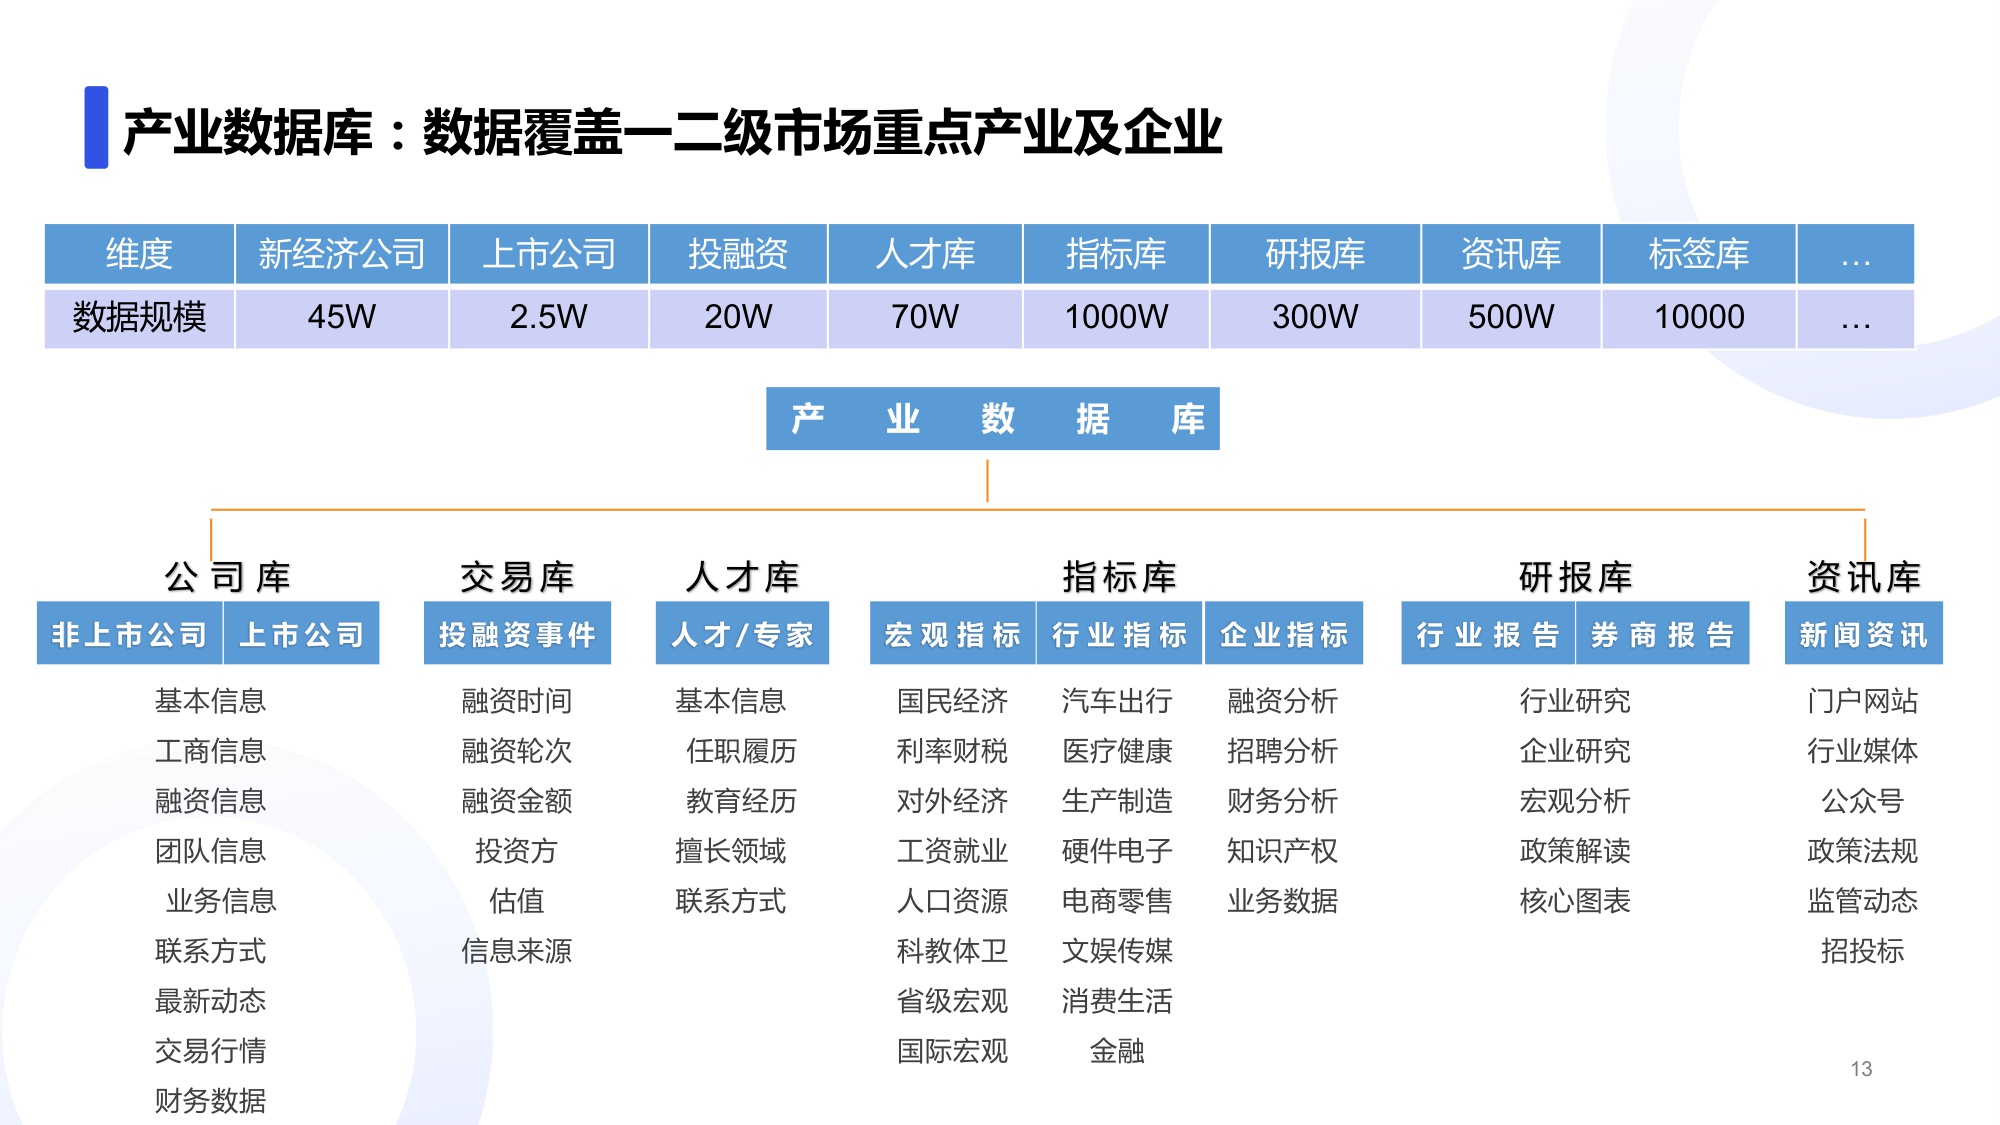The width and height of the screenshot is (2000, 1125).
Task: Select the 上市公司 table header
Action: [x=551, y=254]
